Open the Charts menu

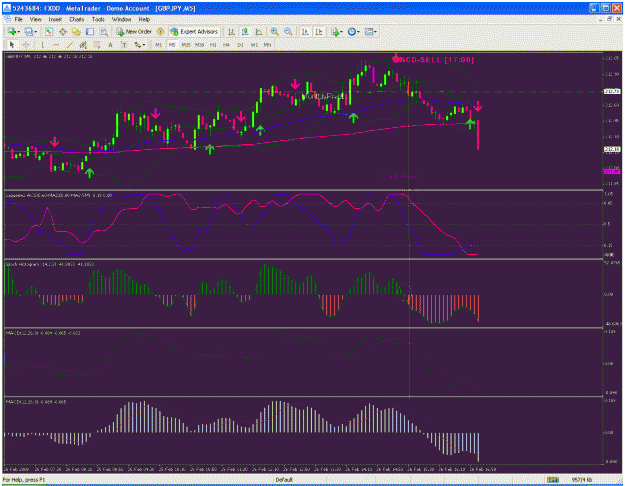[77, 19]
